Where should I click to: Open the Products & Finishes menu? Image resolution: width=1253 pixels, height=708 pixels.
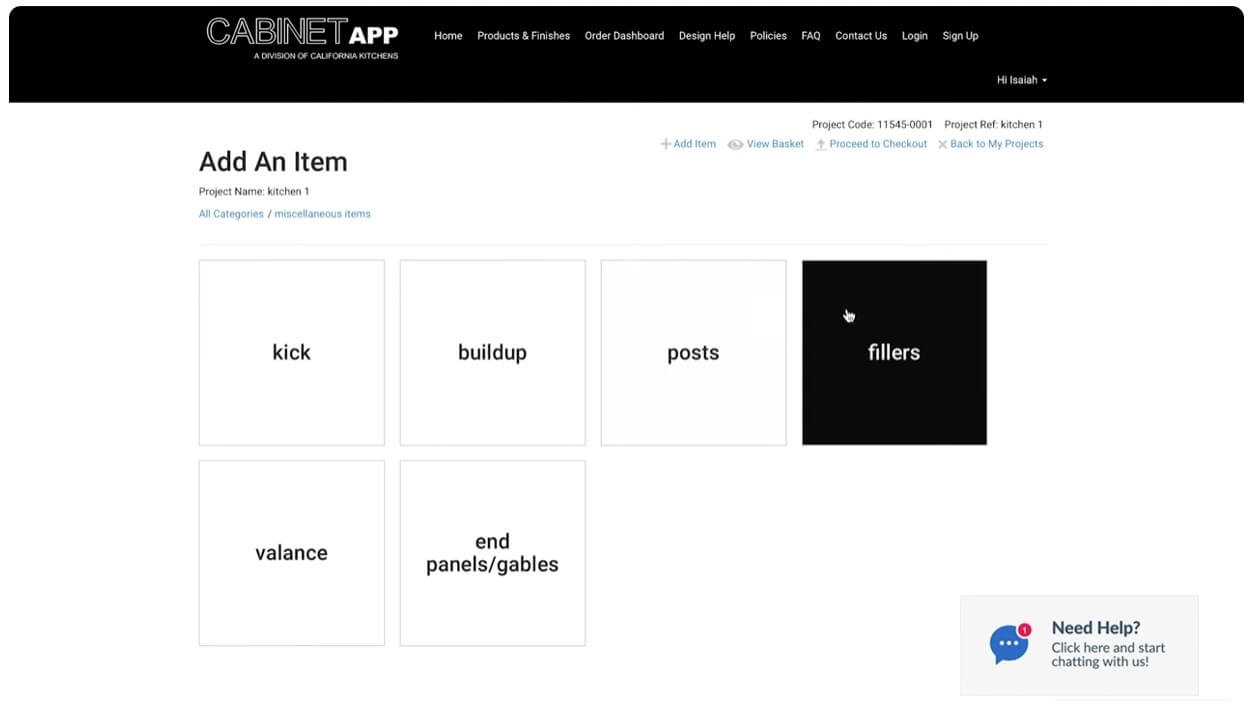point(523,36)
